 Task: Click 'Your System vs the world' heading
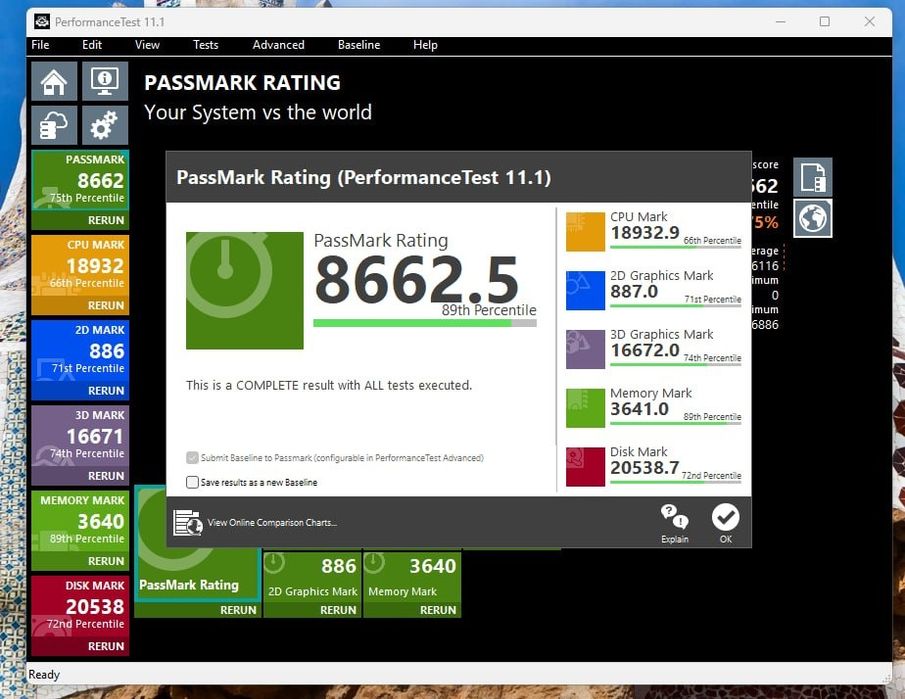258,113
